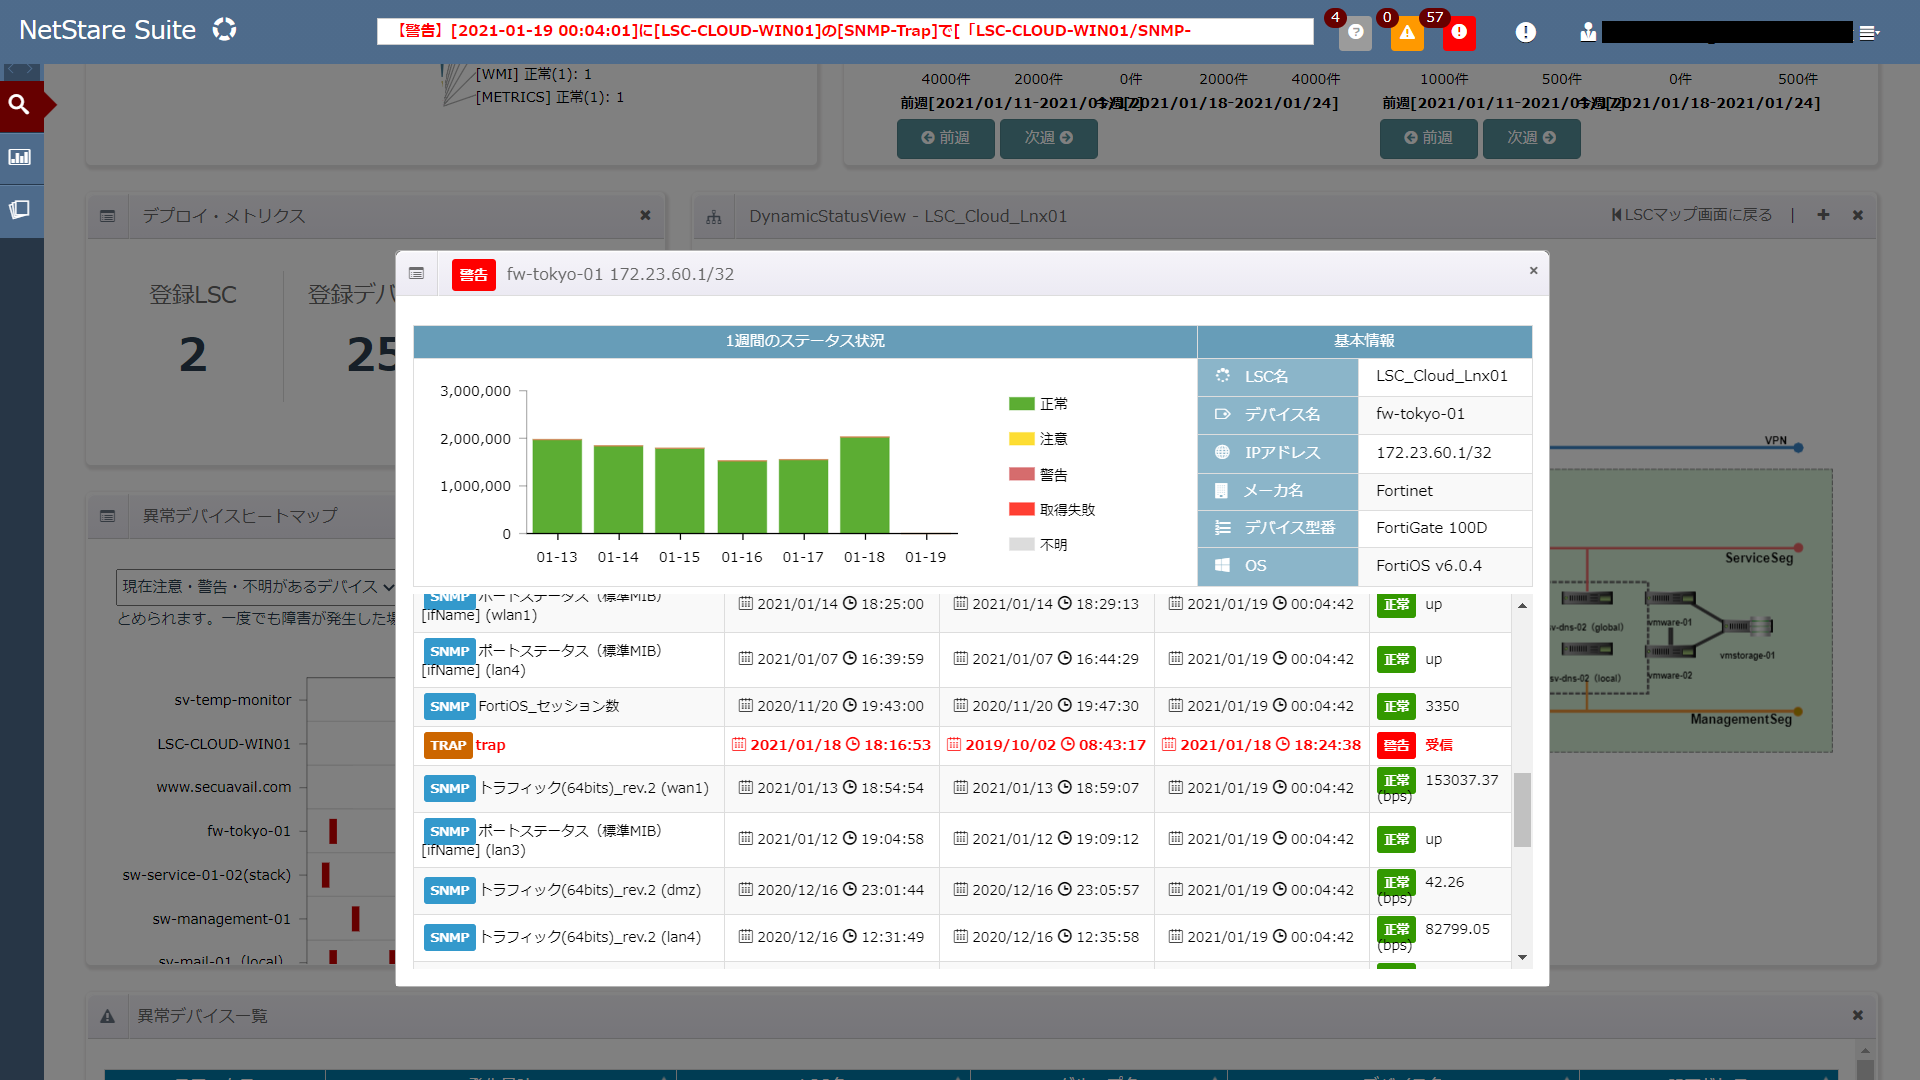Click the 正常 badge next to 3350 value
Image resolution: width=1920 pixels, height=1080 pixels.
(1396, 706)
